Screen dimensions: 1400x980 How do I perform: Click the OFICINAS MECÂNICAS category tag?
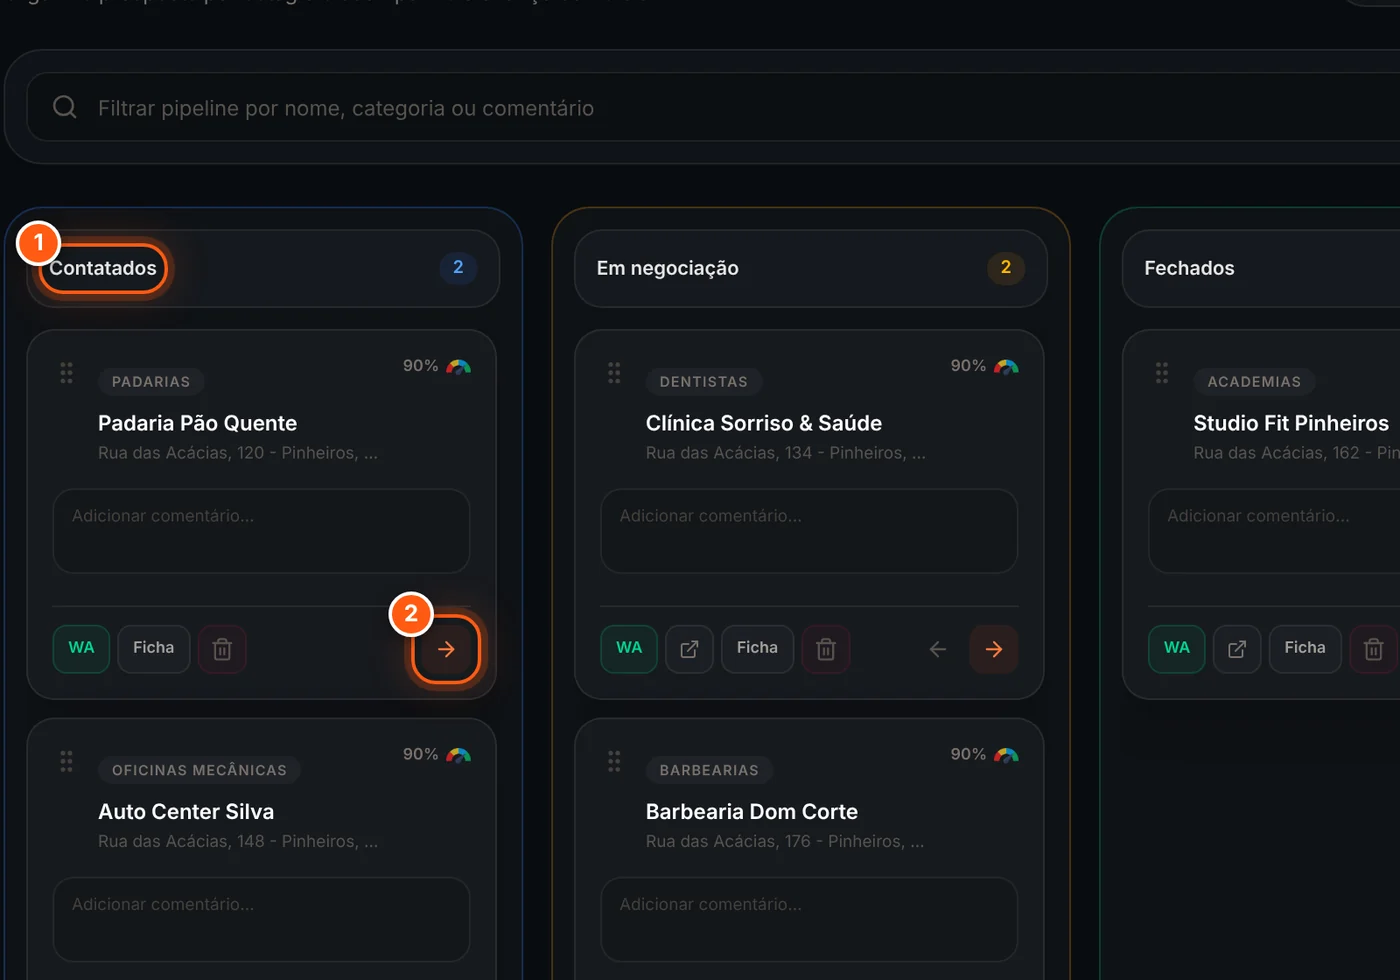tap(199, 770)
